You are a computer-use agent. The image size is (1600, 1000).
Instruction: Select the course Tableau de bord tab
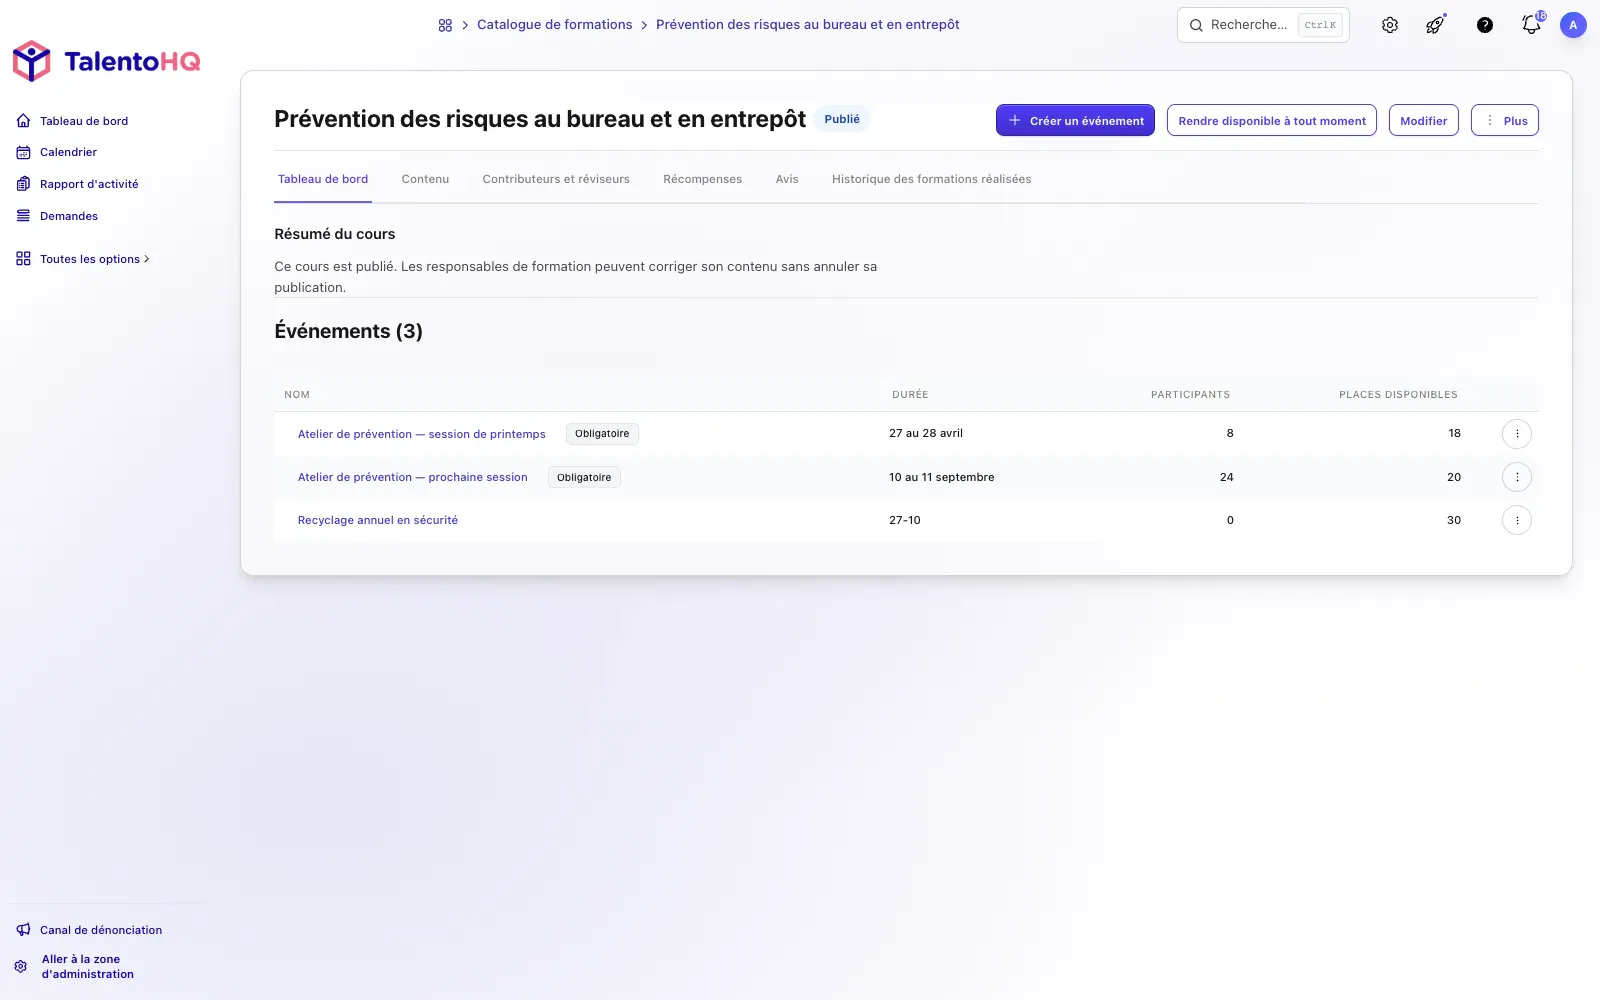click(323, 179)
